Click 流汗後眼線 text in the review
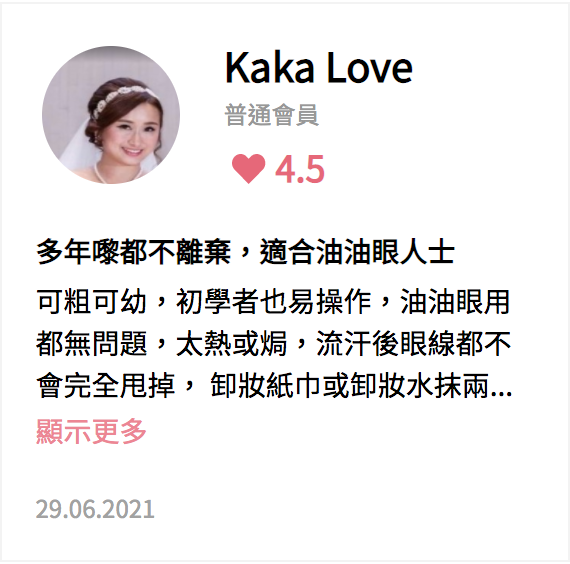Image resolution: width=570 pixels, height=564 pixels. 386,344
